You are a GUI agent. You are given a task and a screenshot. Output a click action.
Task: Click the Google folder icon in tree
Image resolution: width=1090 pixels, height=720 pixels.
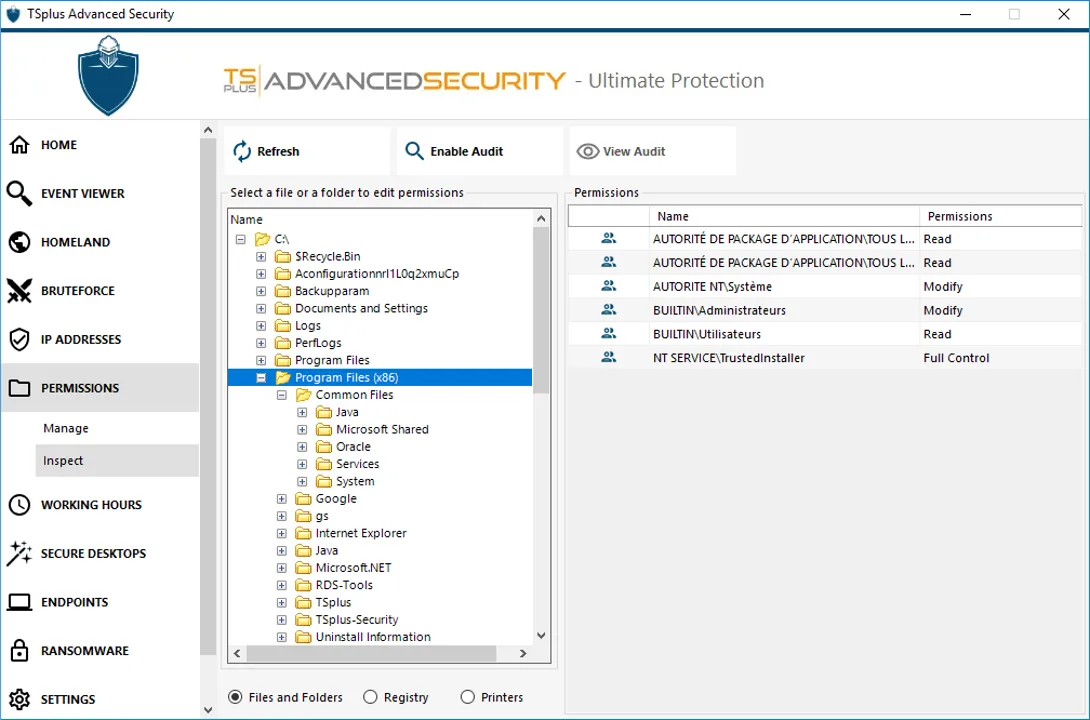coord(303,499)
